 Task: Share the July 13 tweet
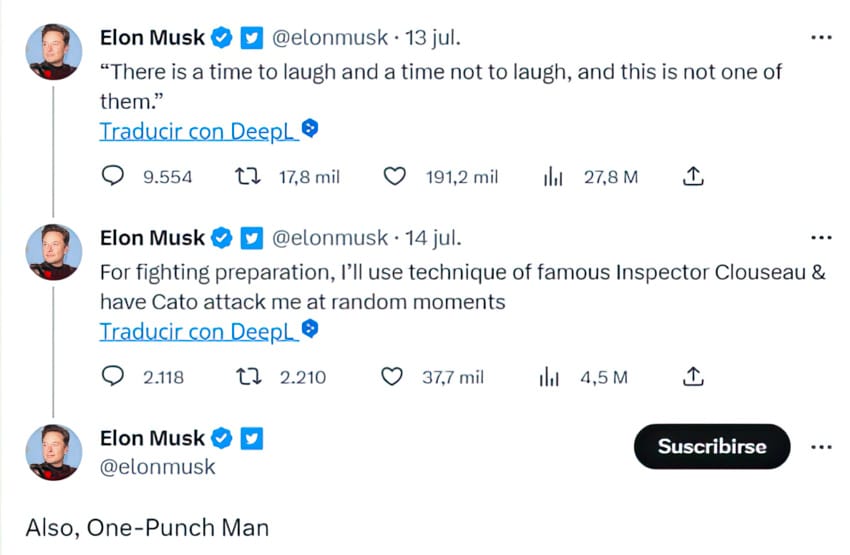(693, 177)
